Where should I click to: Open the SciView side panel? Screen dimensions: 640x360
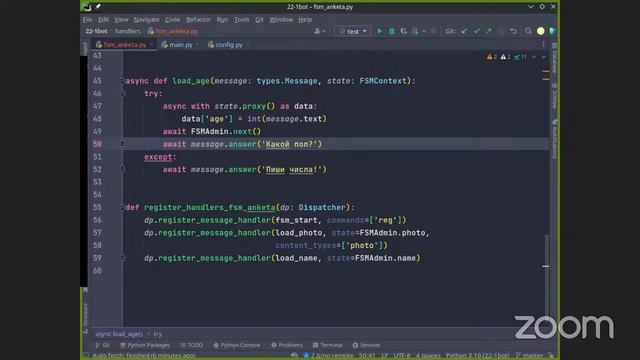point(554,96)
